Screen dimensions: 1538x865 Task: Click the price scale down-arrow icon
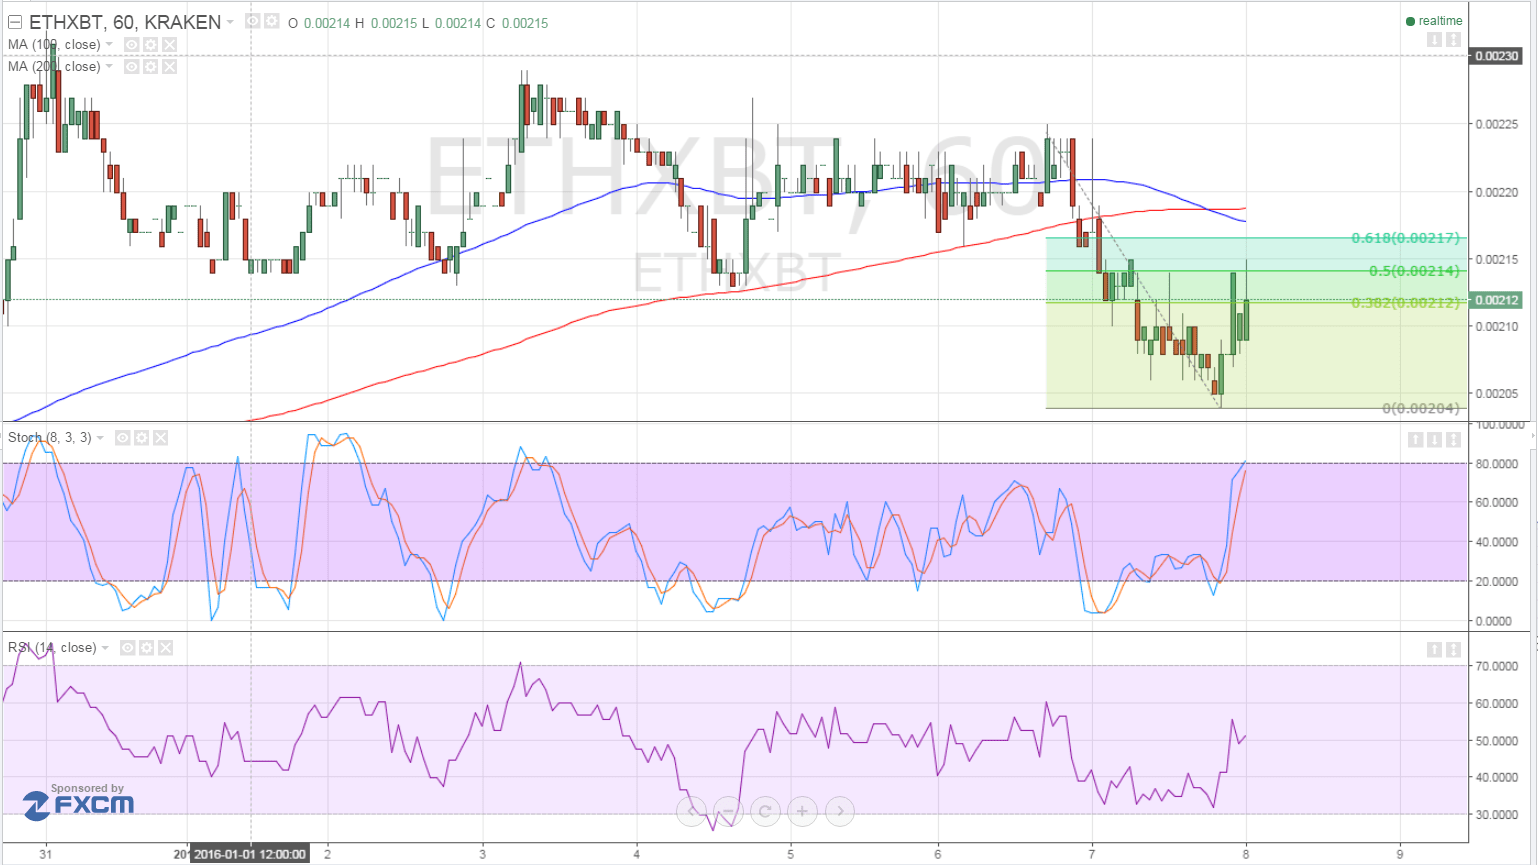[x=1435, y=39]
